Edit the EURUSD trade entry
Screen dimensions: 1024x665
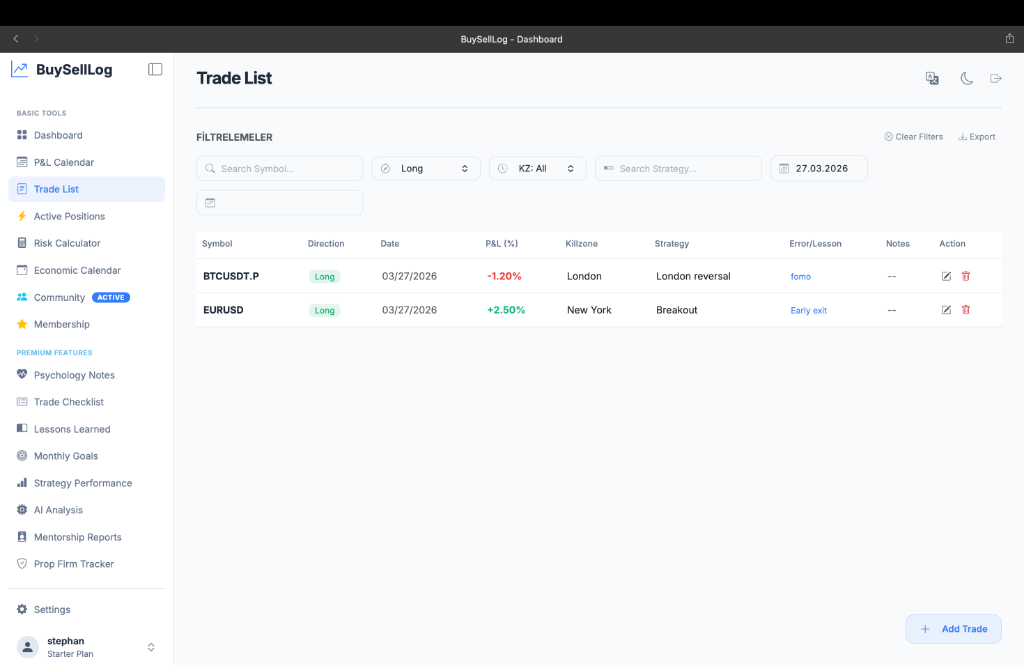pos(946,310)
